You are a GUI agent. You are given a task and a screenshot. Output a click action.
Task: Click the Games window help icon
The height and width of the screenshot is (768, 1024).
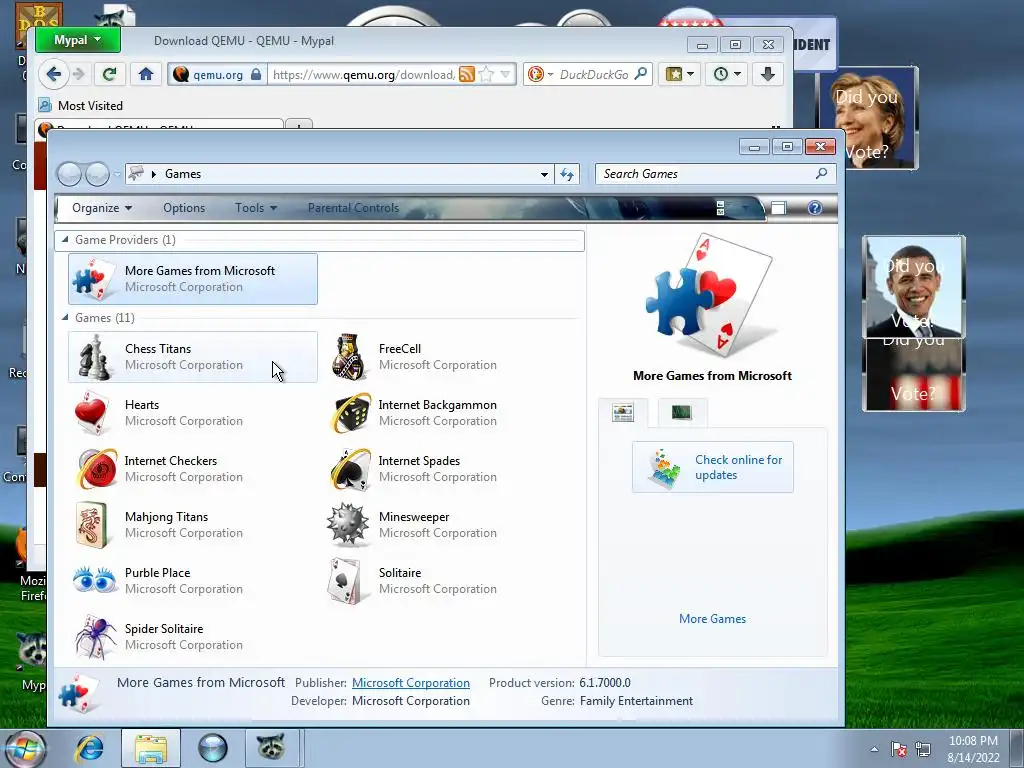(x=814, y=208)
